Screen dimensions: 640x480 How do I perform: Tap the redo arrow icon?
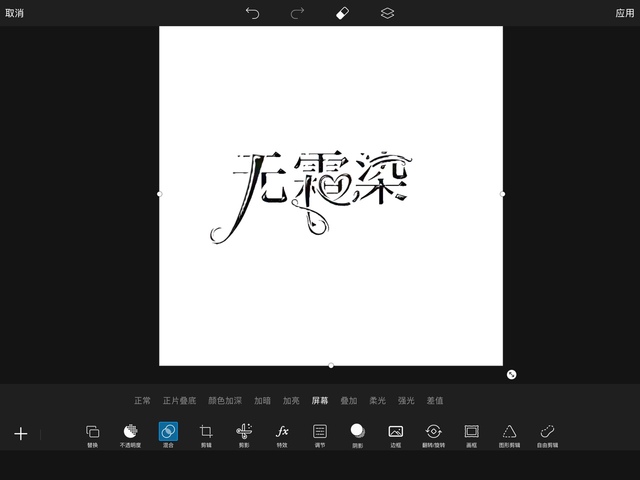[x=297, y=13]
